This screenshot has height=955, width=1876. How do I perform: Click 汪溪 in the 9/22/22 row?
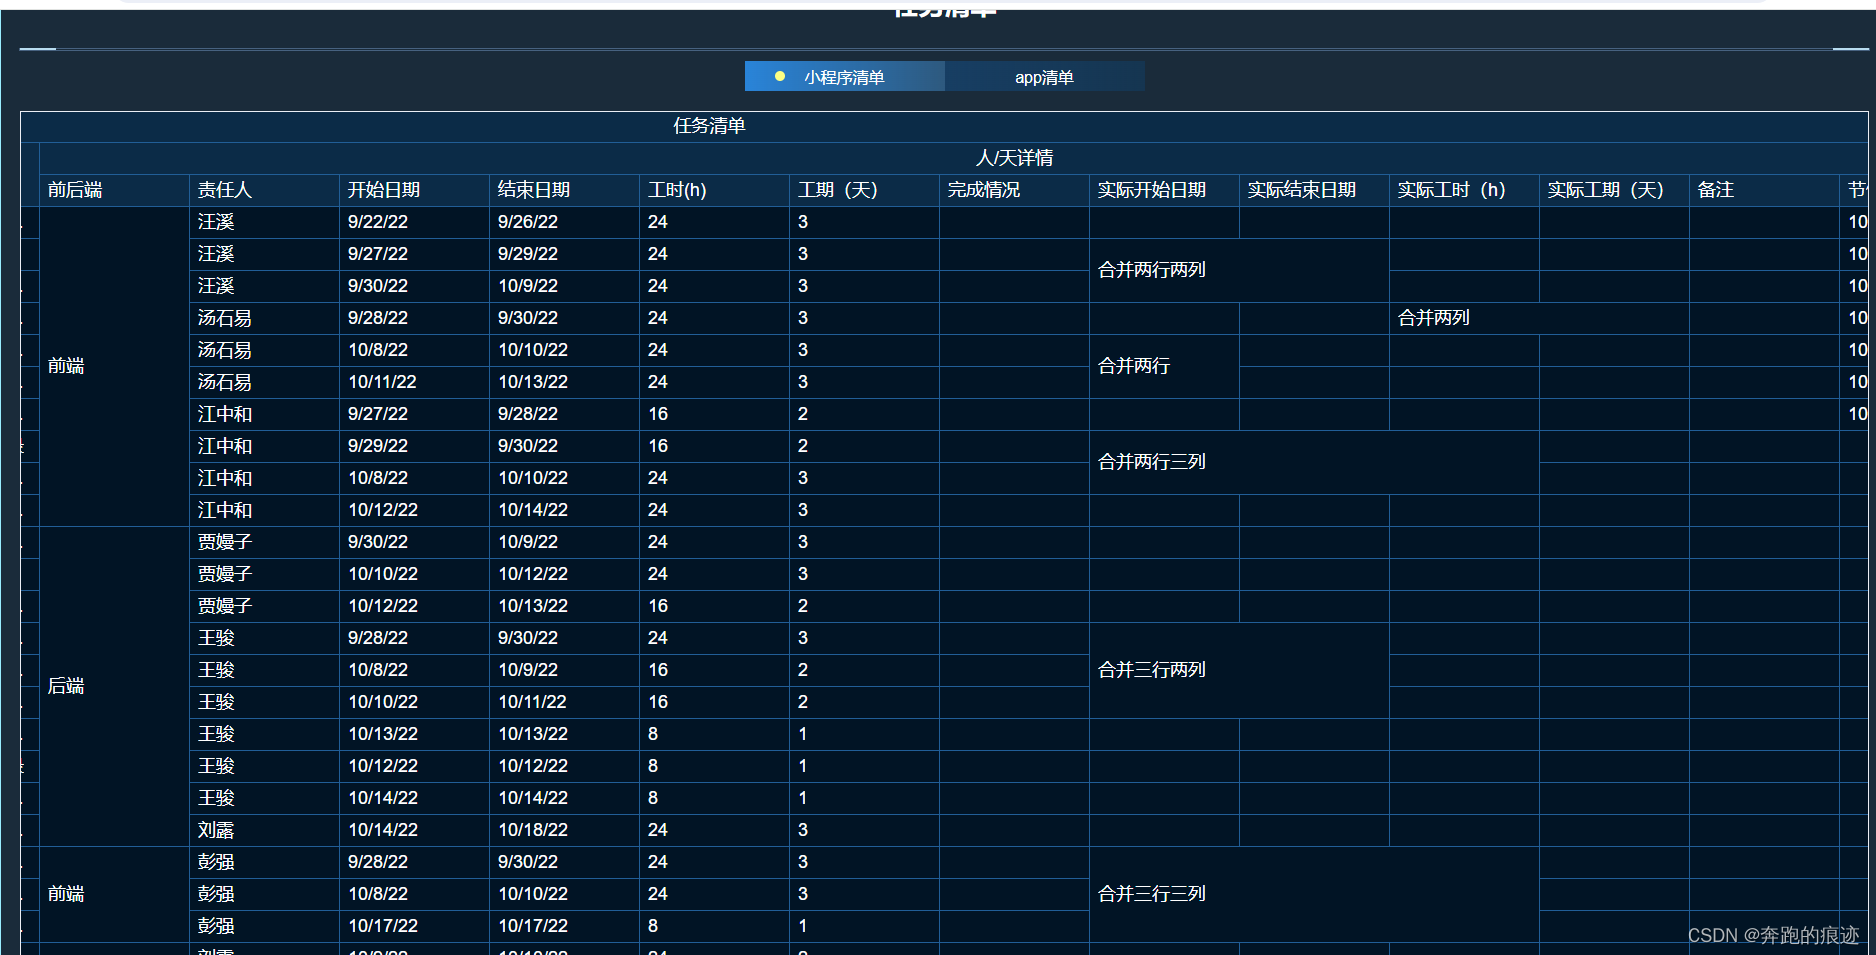tap(216, 222)
